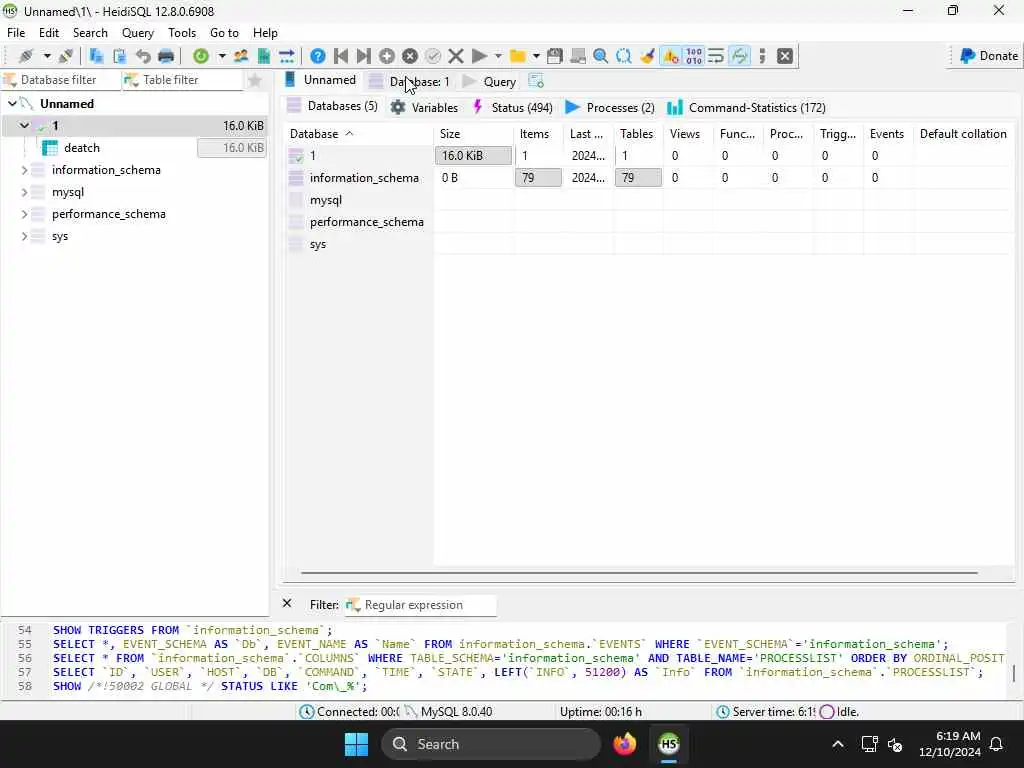Viewport: 1024px width, 768px height.
Task: Open the File menu
Action: 16,33
